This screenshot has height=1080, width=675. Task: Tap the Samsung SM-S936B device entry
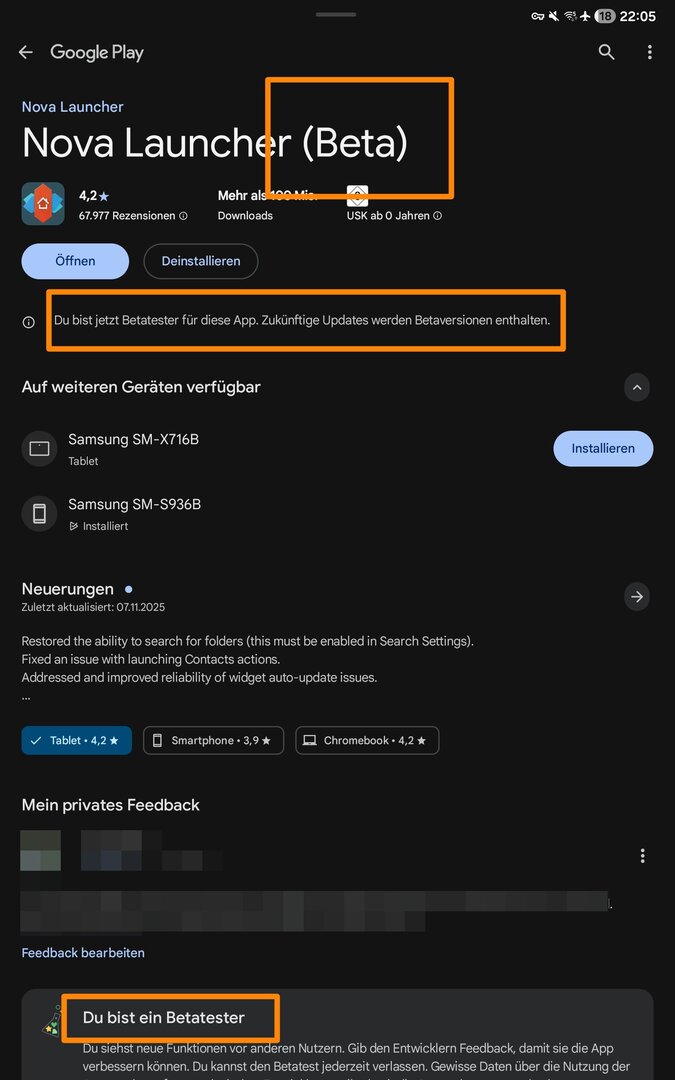[x=134, y=513]
